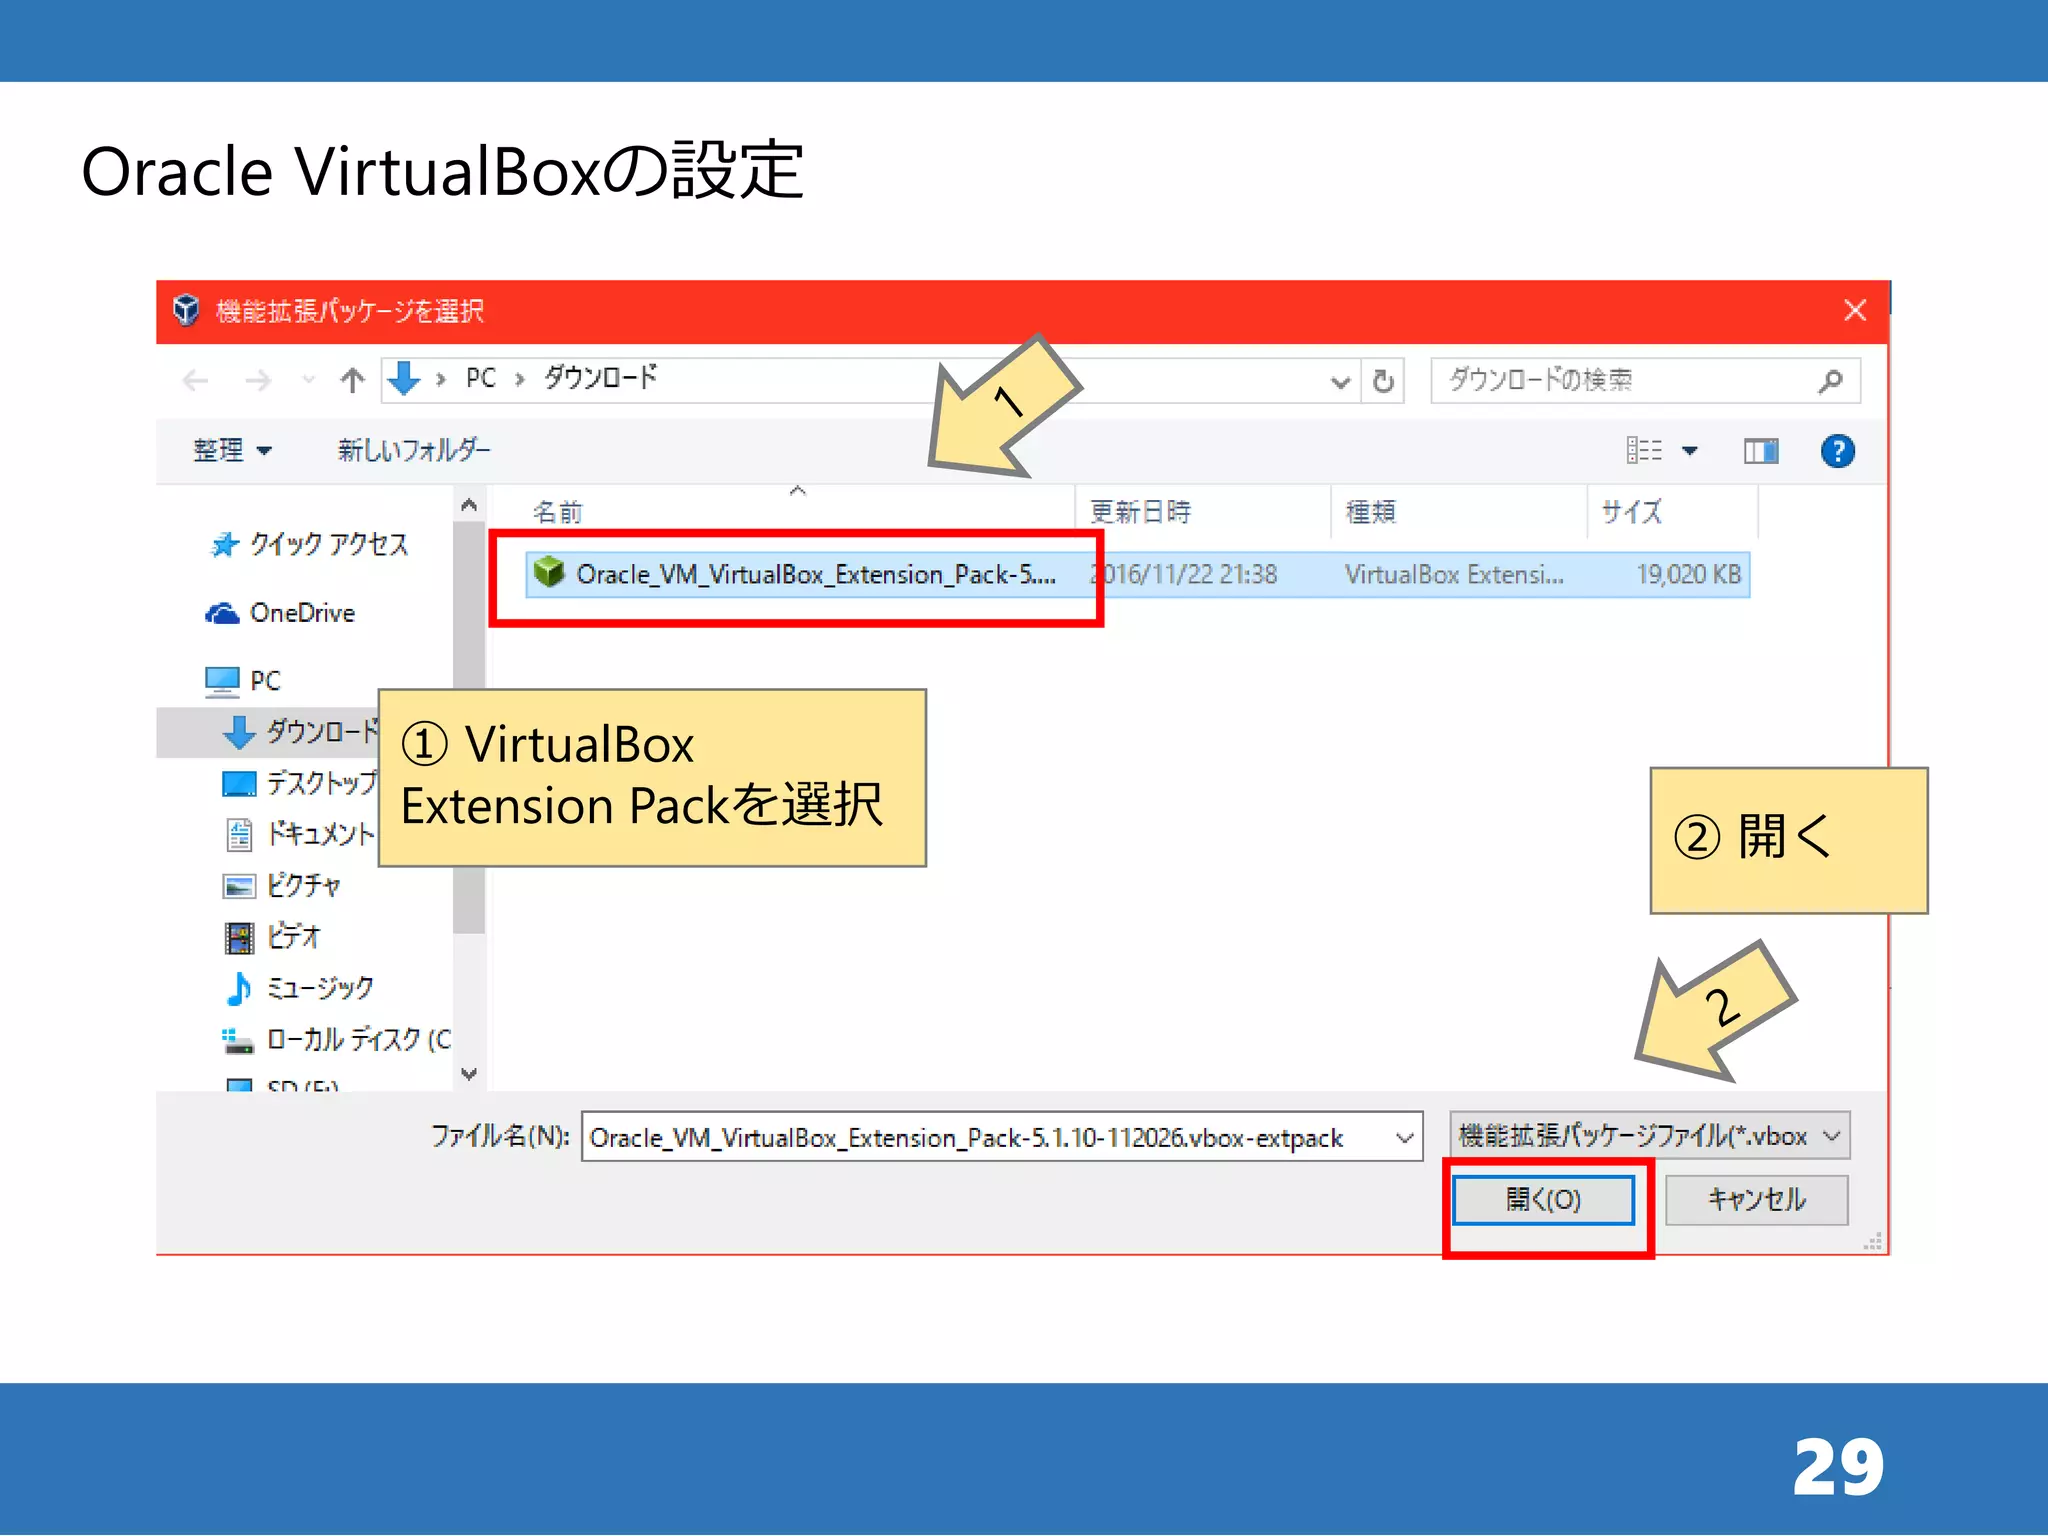This screenshot has width=2048, height=1536.
Task: Click the ピクチャ image icon
Action: tap(238, 886)
